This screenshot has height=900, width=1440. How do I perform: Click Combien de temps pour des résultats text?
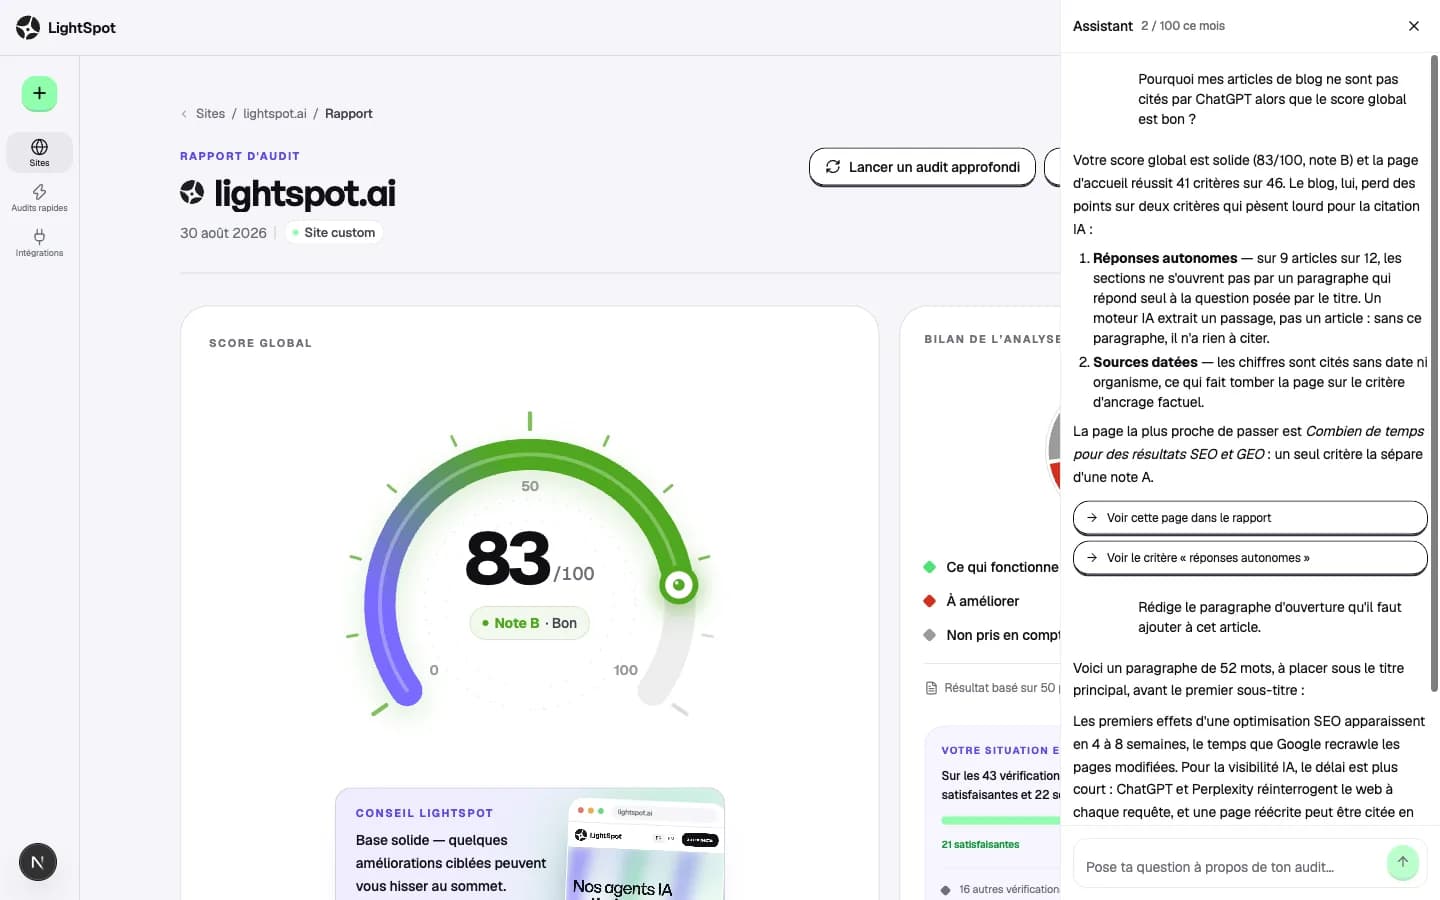pos(1248,442)
